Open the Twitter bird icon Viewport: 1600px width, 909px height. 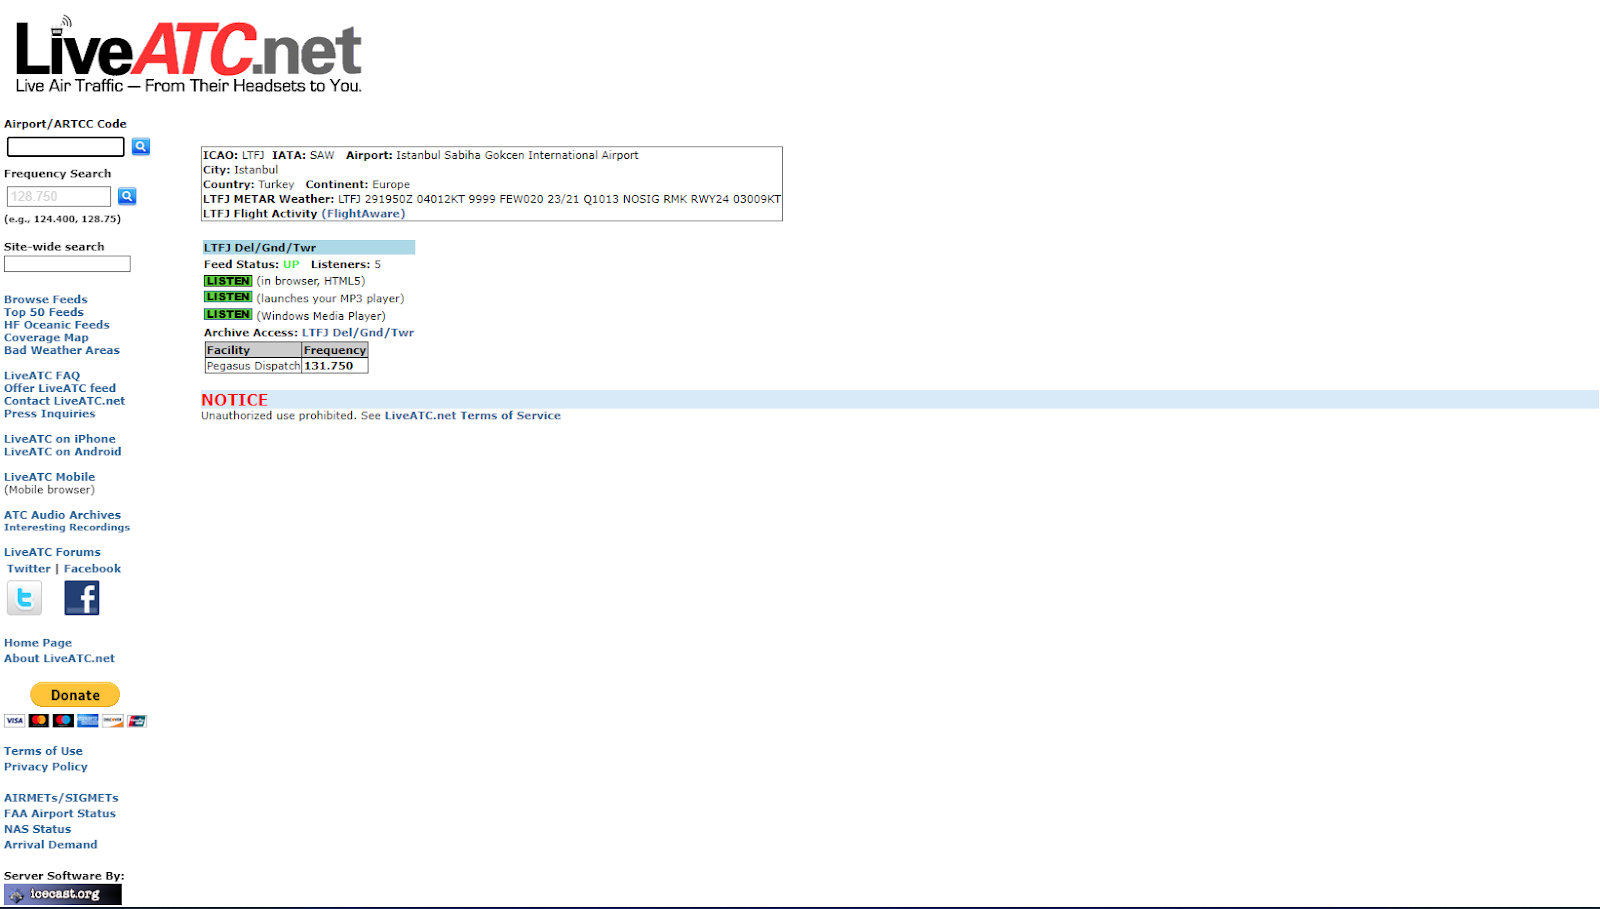pos(24,598)
